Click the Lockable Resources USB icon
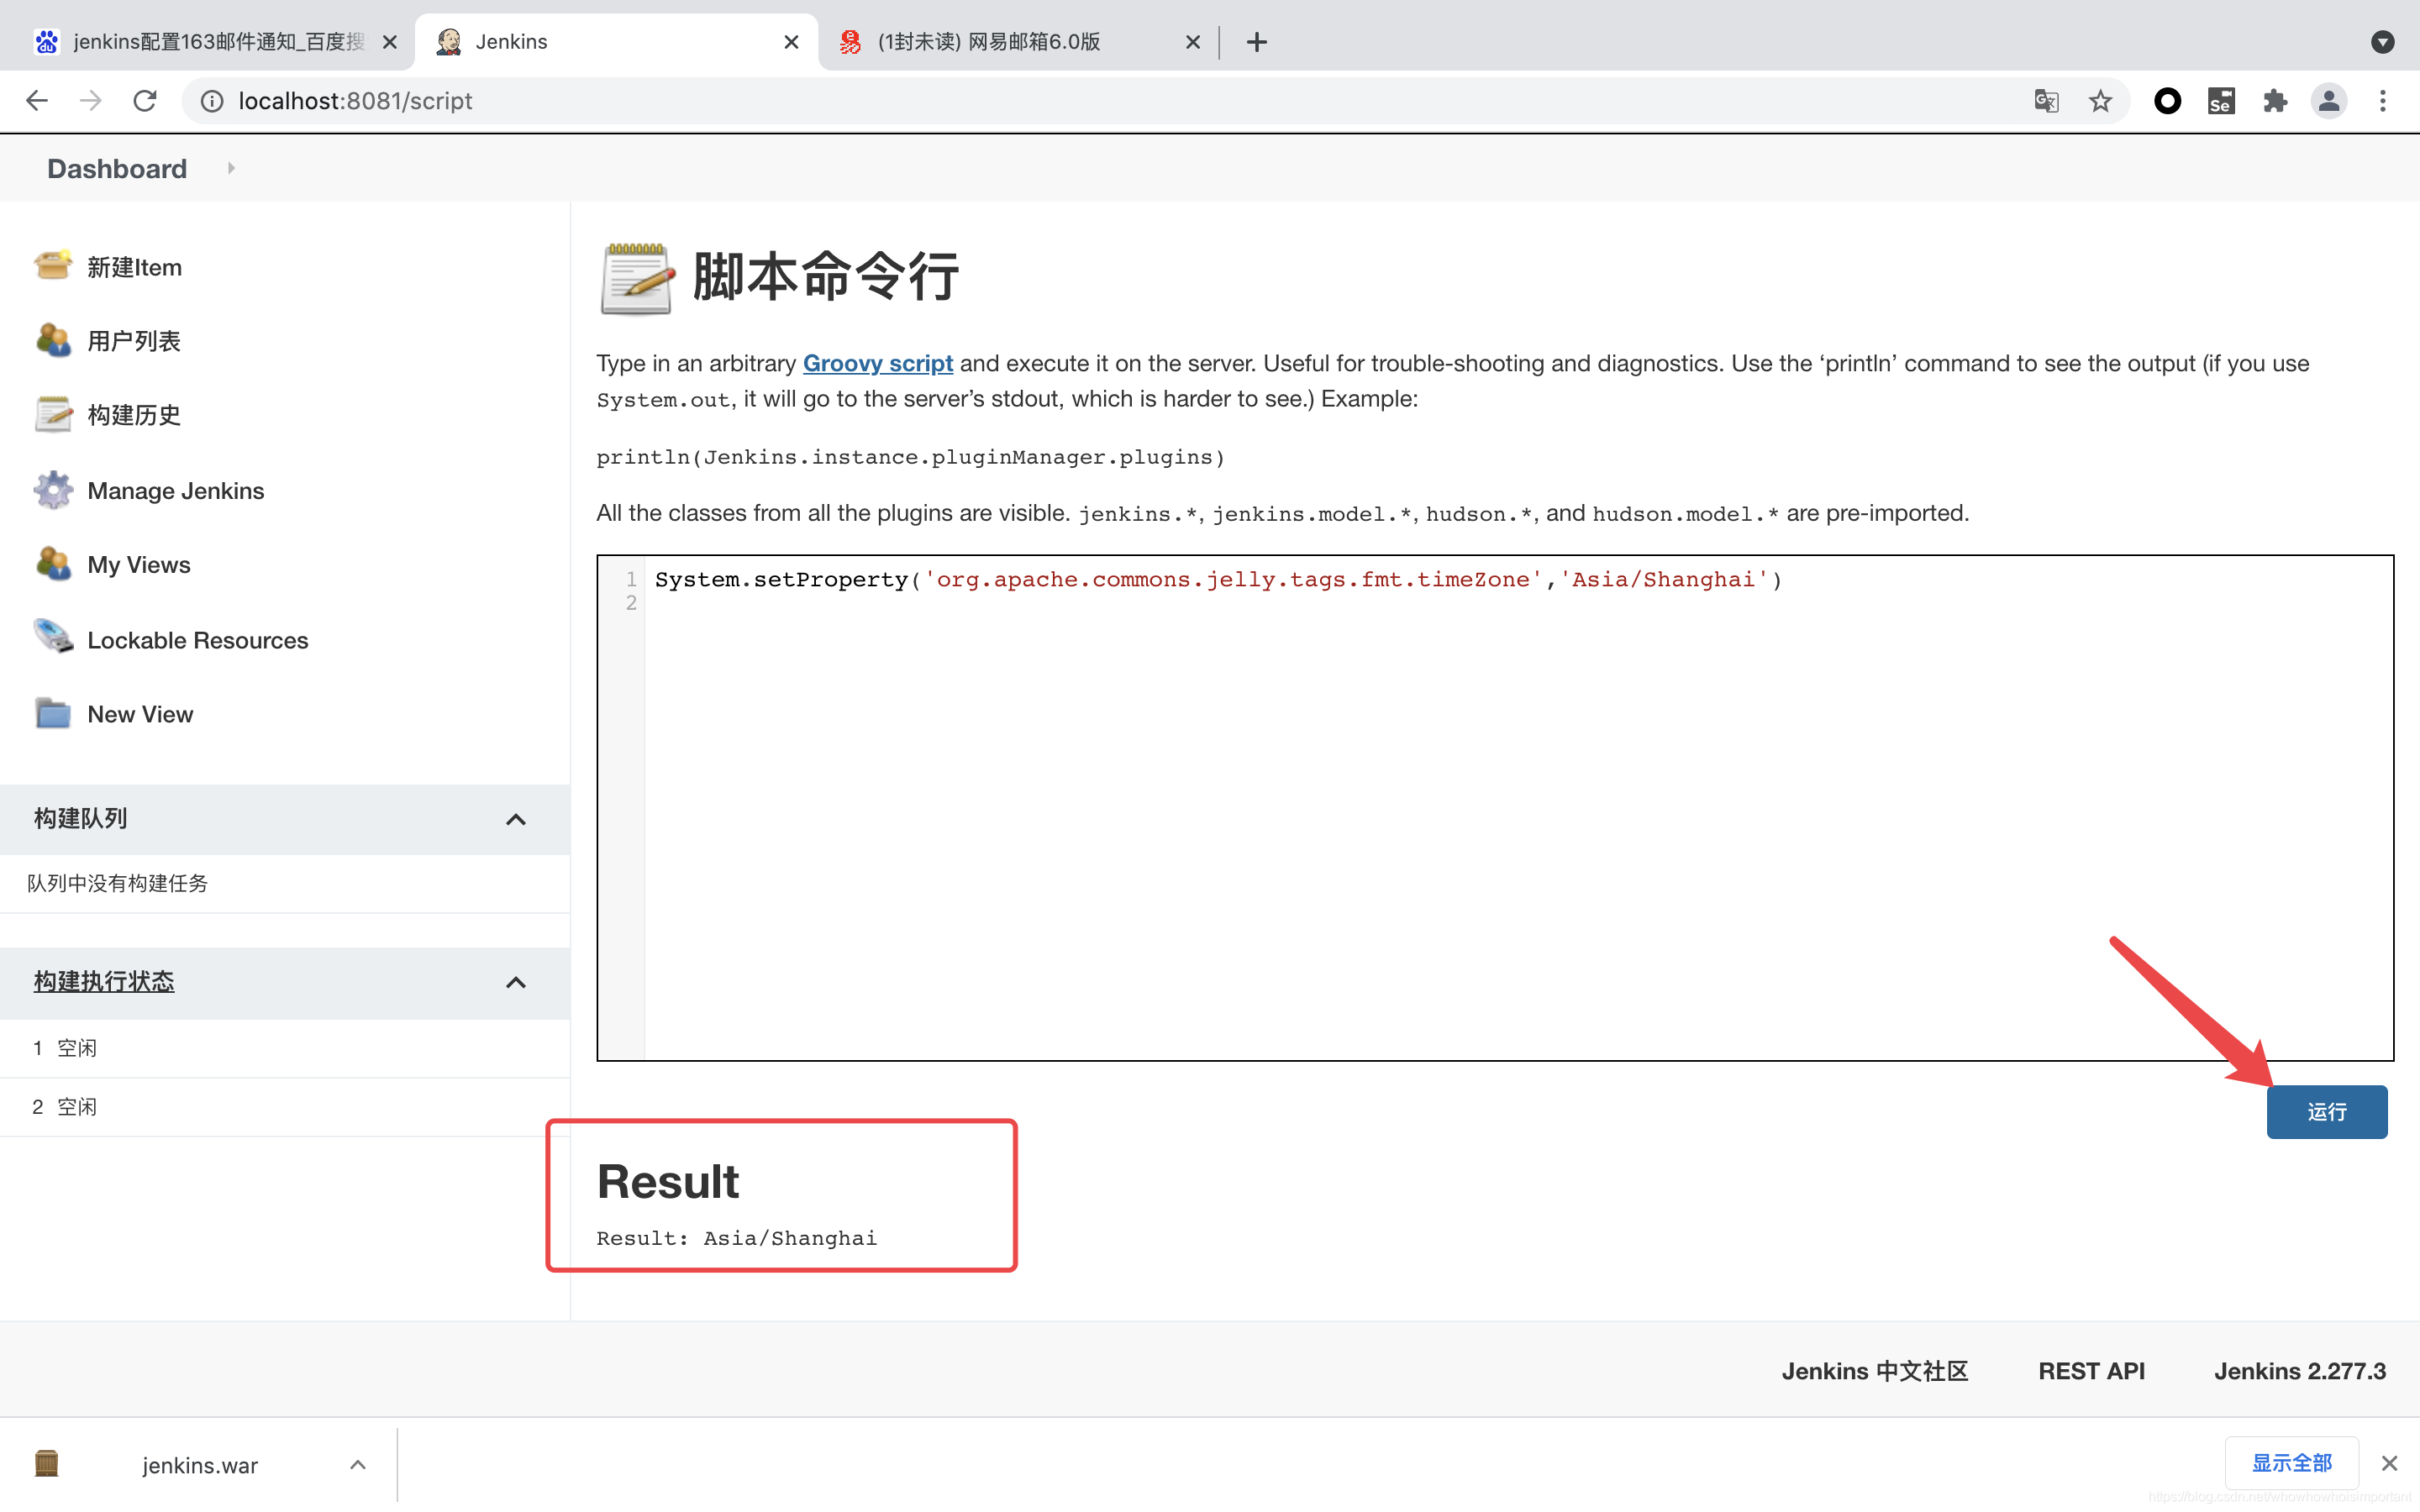 [53, 638]
